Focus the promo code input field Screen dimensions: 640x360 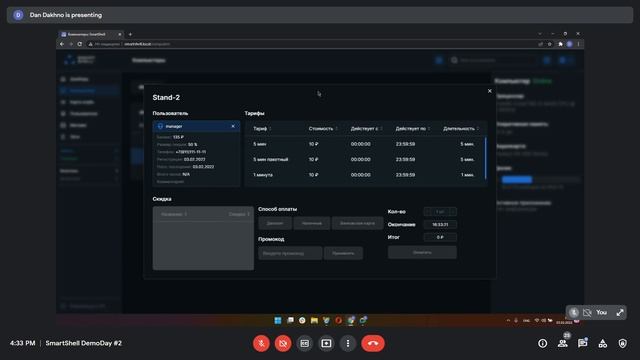(290, 253)
